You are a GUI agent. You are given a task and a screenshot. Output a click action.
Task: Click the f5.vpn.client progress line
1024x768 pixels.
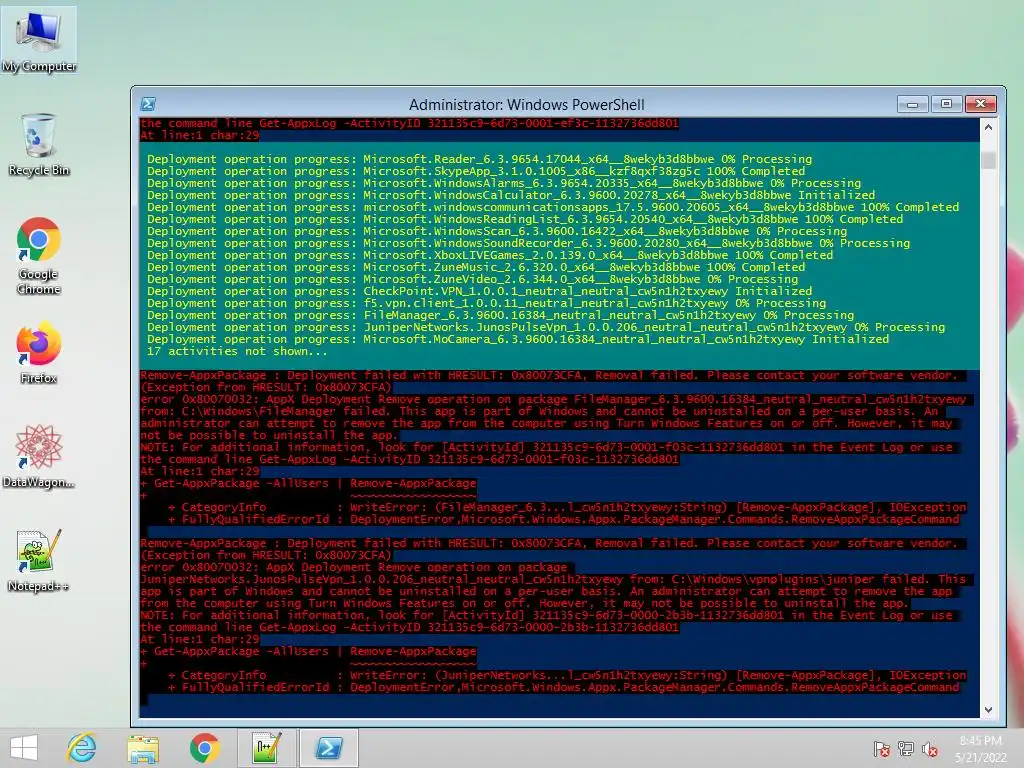coord(487,303)
